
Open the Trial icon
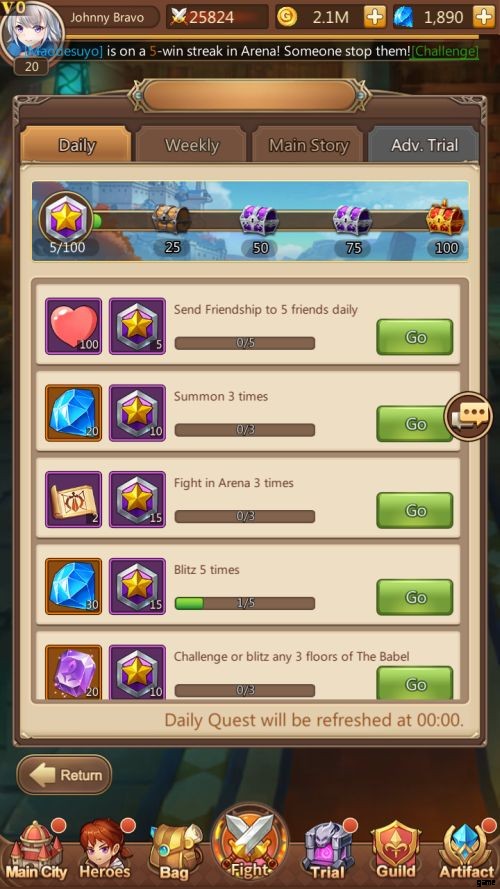point(328,852)
